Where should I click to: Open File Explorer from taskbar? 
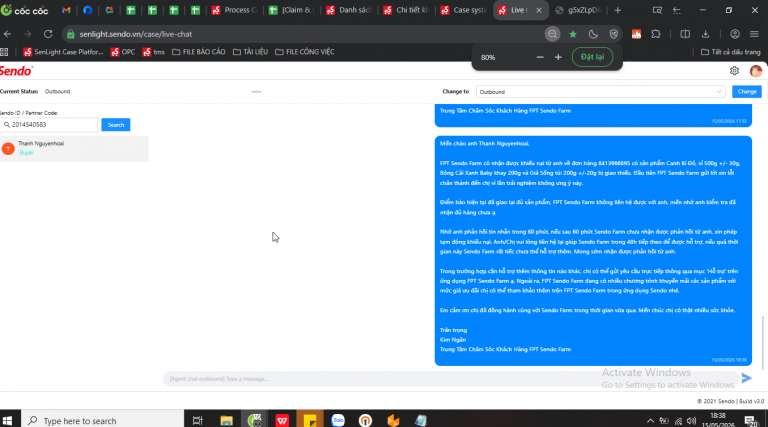pos(226,420)
